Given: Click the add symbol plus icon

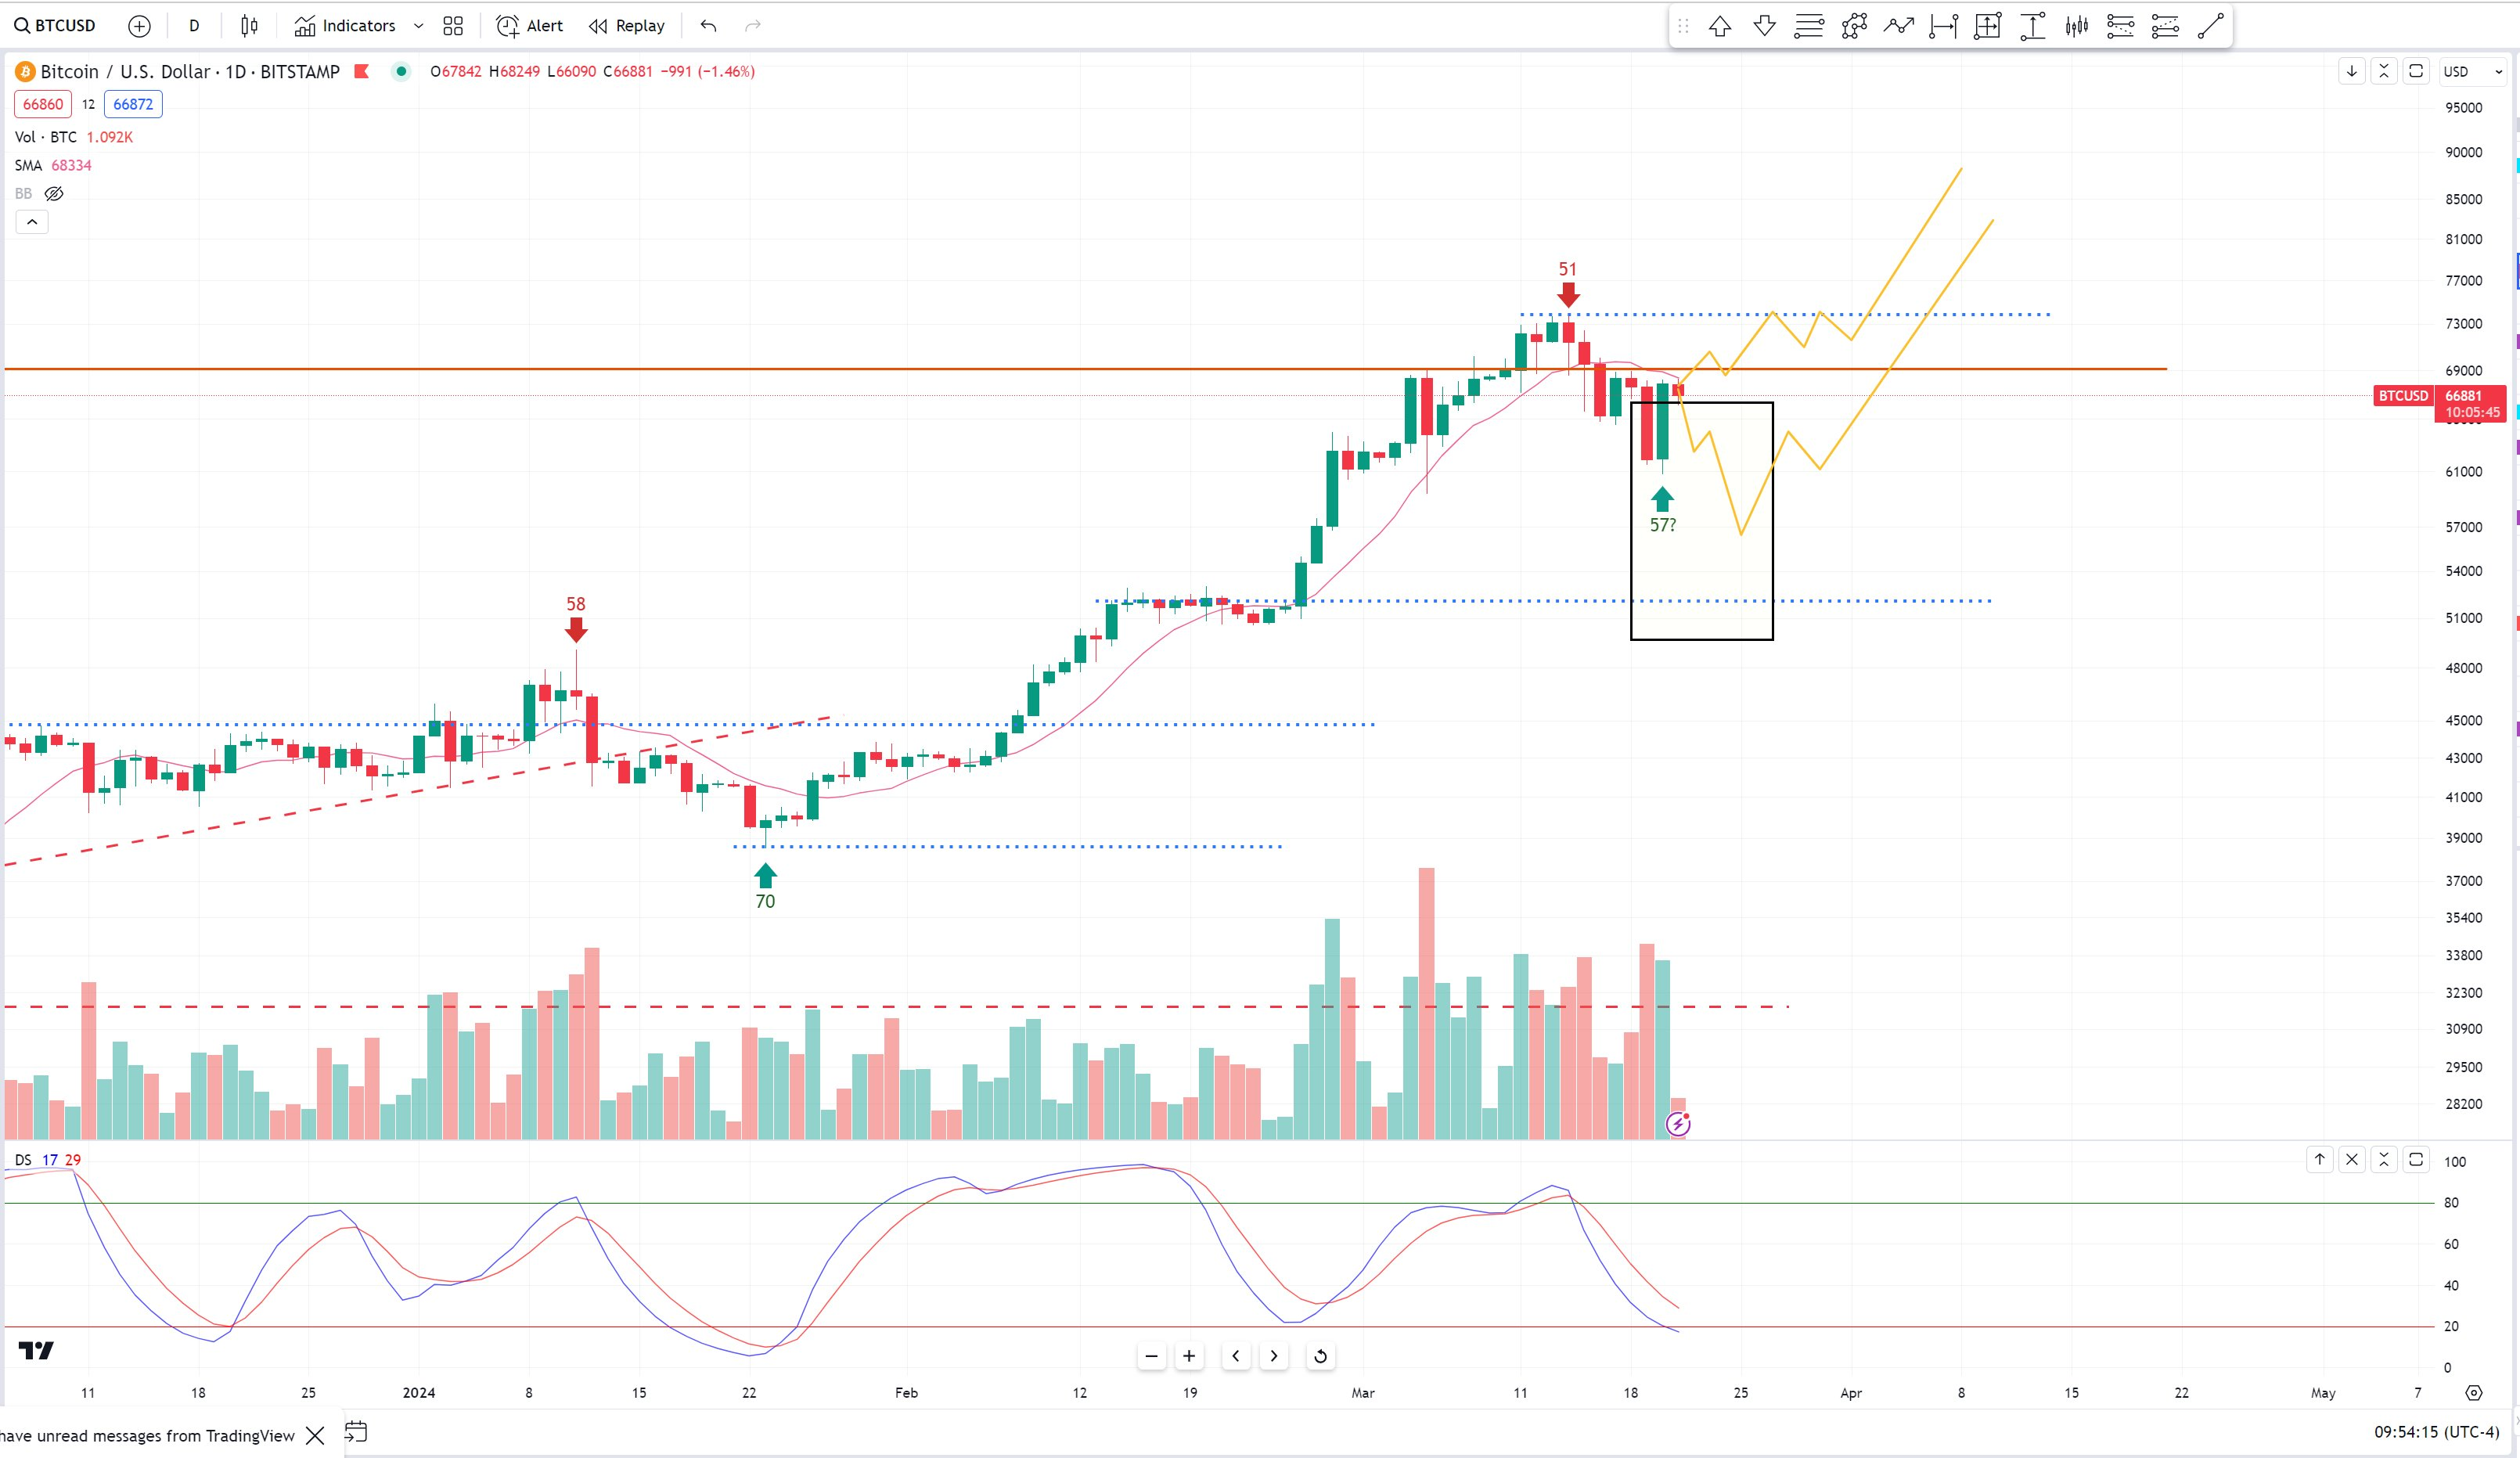Looking at the screenshot, I should tap(140, 26).
